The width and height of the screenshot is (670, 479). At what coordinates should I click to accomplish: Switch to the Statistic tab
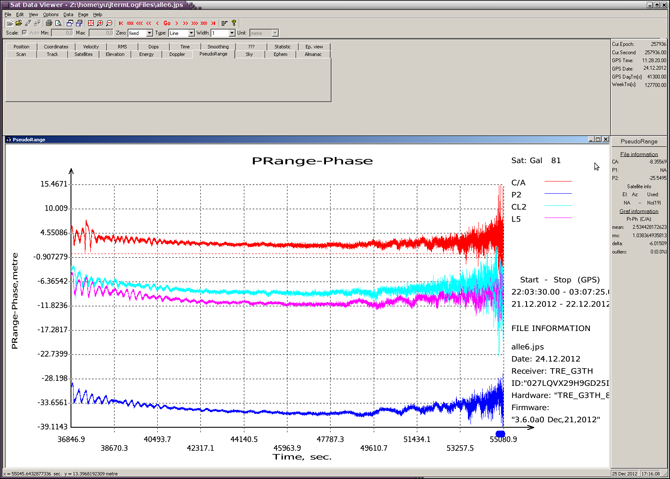pyautogui.click(x=282, y=47)
